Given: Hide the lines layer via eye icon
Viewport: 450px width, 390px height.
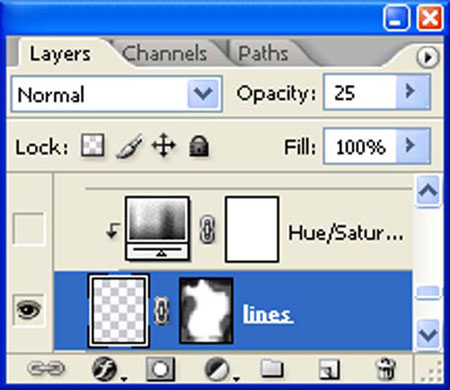Looking at the screenshot, I should click(28, 310).
